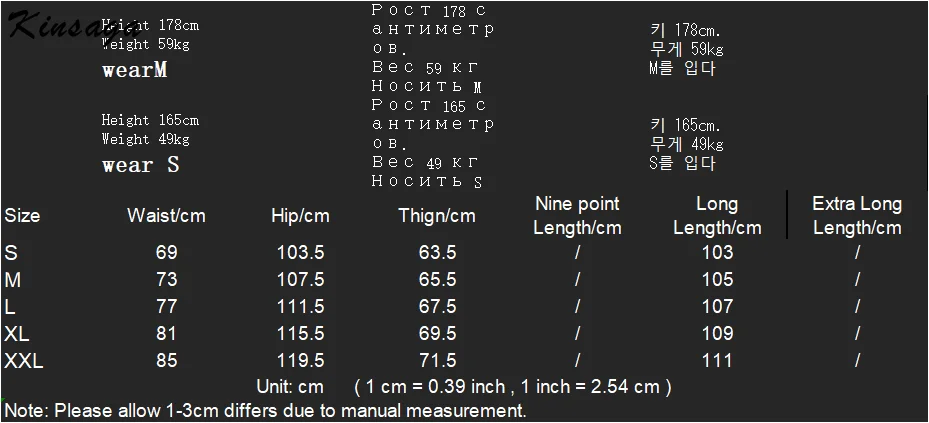Click the XXL size row label

coord(24,361)
